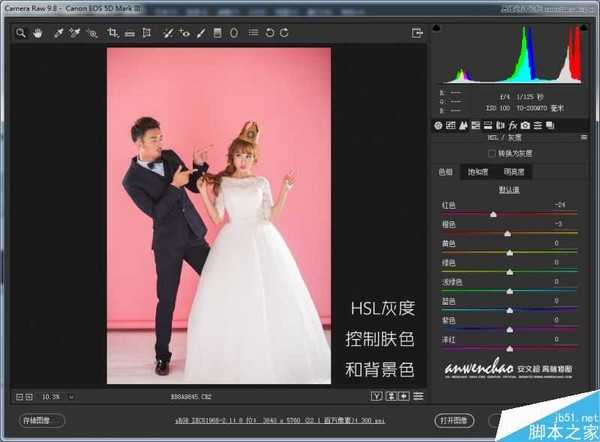Image resolution: width=600 pixels, height=442 pixels.
Task: Rotate image counterclockwise
Action: (x=269, y=33)
